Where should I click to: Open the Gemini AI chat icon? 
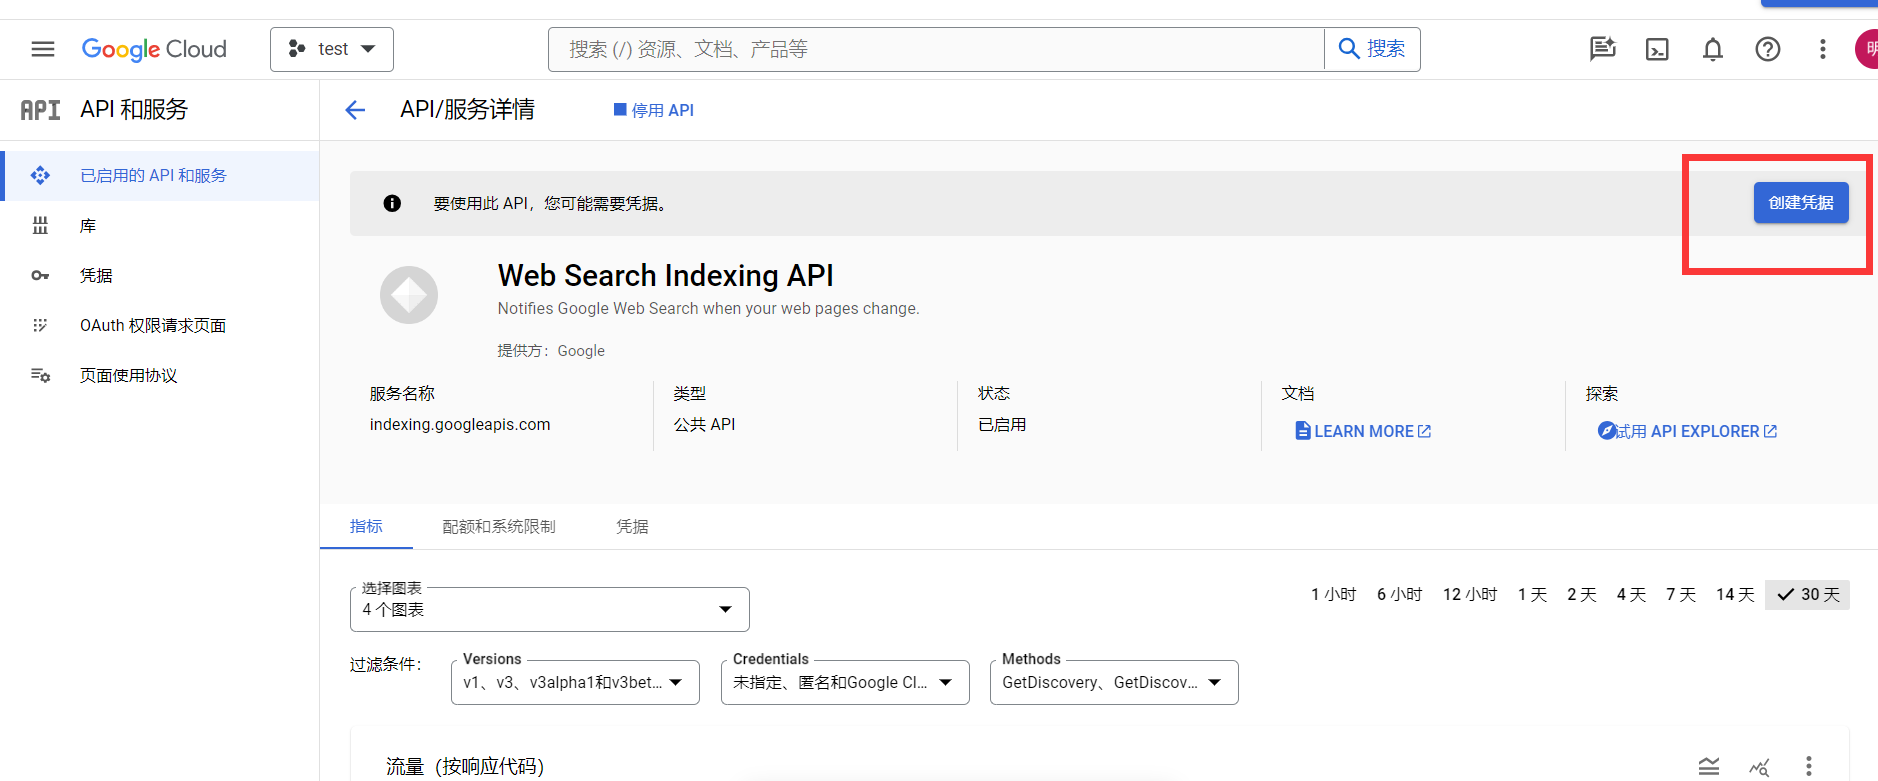click(1603, 49)
